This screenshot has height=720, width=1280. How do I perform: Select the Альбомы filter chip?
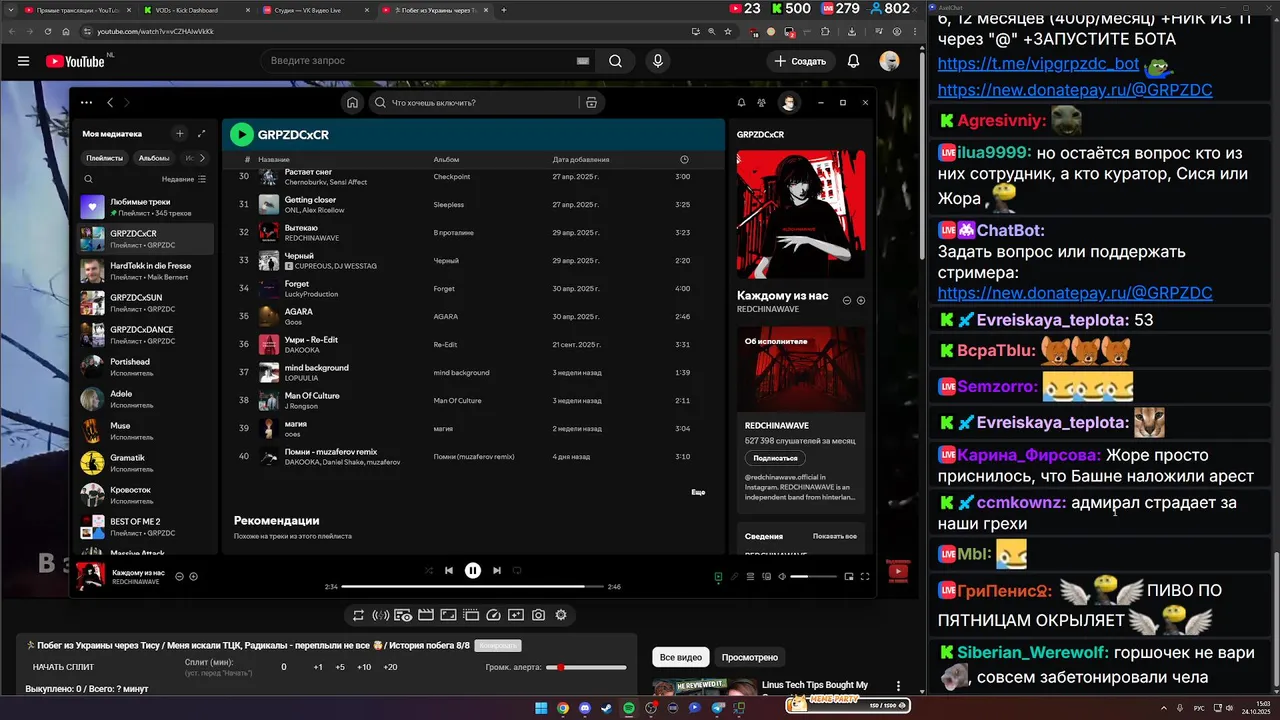point(153,158)
